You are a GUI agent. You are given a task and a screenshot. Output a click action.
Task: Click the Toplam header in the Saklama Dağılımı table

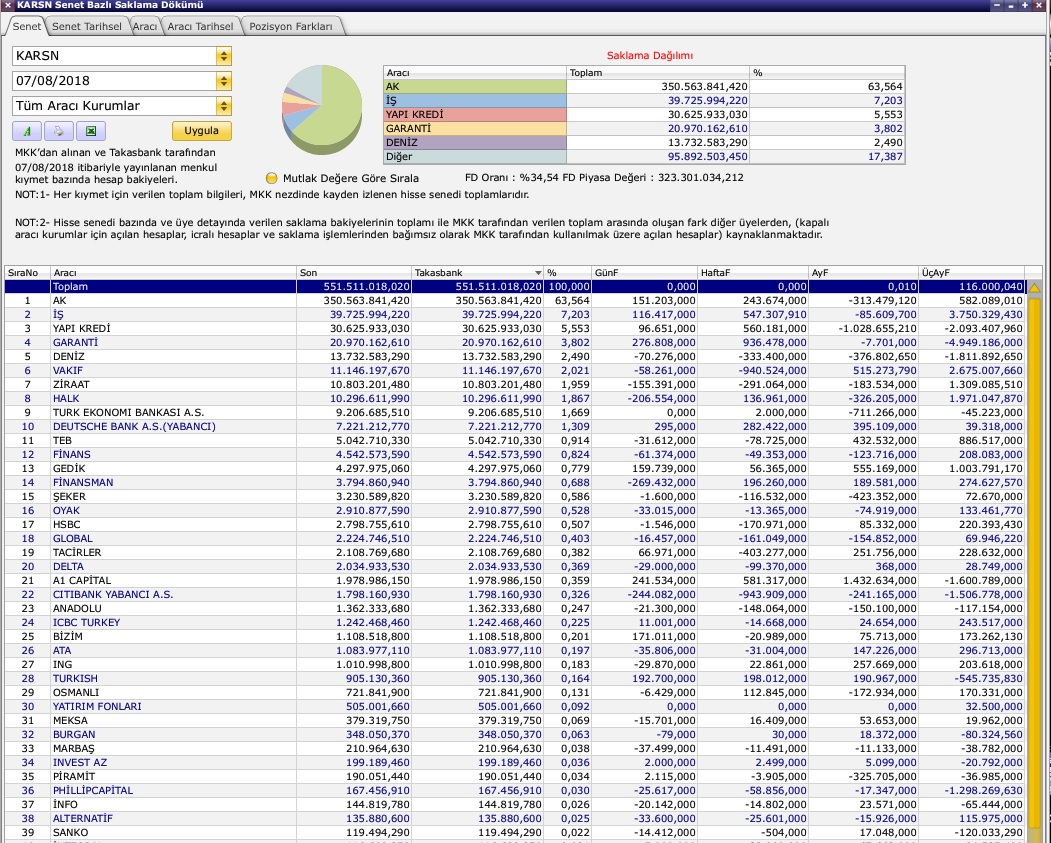(x=658, y=72)
